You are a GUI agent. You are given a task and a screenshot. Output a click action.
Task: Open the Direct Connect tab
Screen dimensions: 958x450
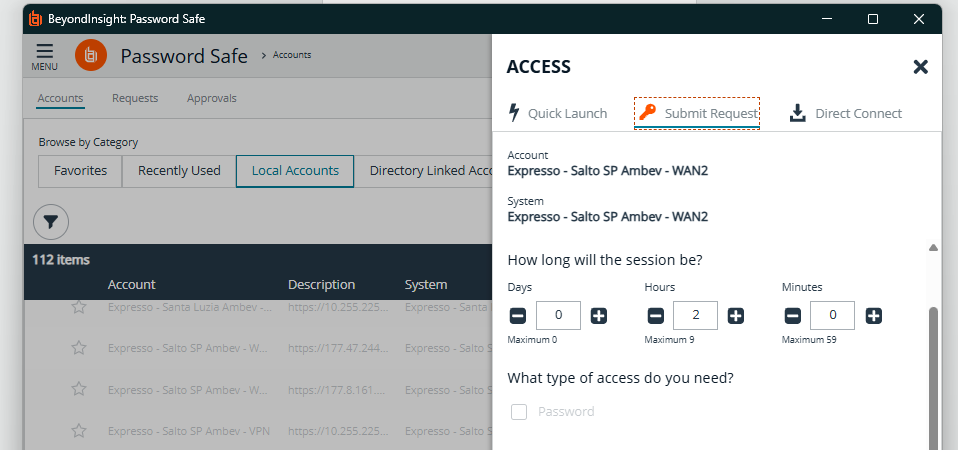(846, 114)
